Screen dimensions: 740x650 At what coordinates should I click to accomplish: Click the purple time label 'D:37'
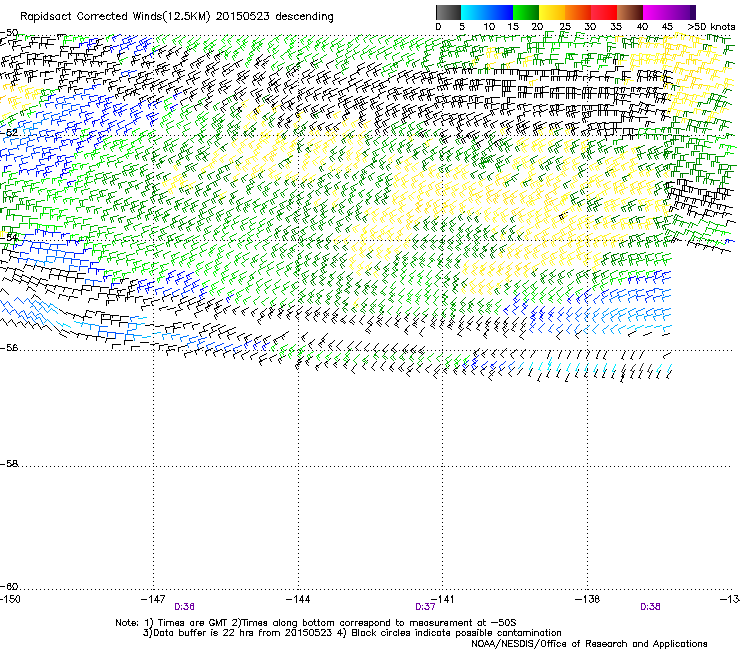(425, 607)
